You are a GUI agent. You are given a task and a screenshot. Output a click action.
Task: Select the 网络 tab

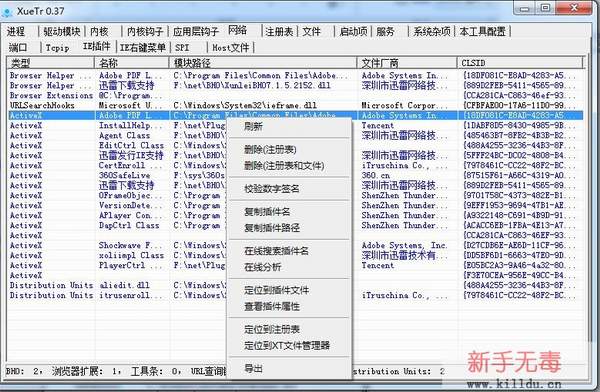237,30
